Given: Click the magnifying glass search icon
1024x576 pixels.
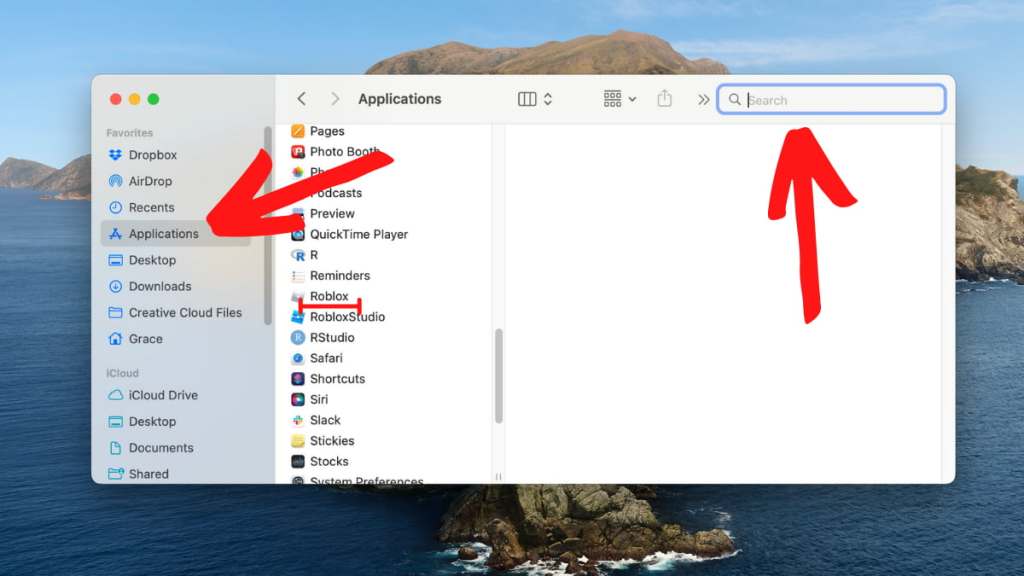Looking at the screenshot, I should click(x=735, y=99).
